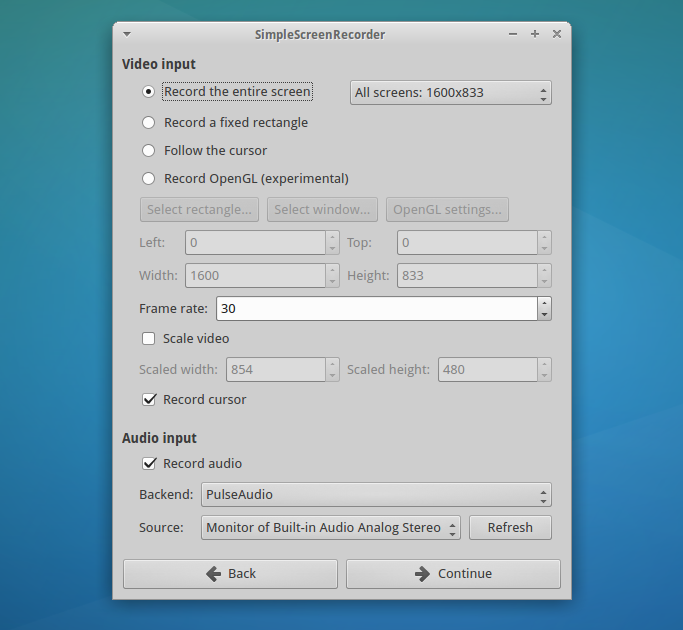This screenshot has height=630, width=683.
Task: Click the Select window... button
Action: pyautogui.click(x=322, y=210)
